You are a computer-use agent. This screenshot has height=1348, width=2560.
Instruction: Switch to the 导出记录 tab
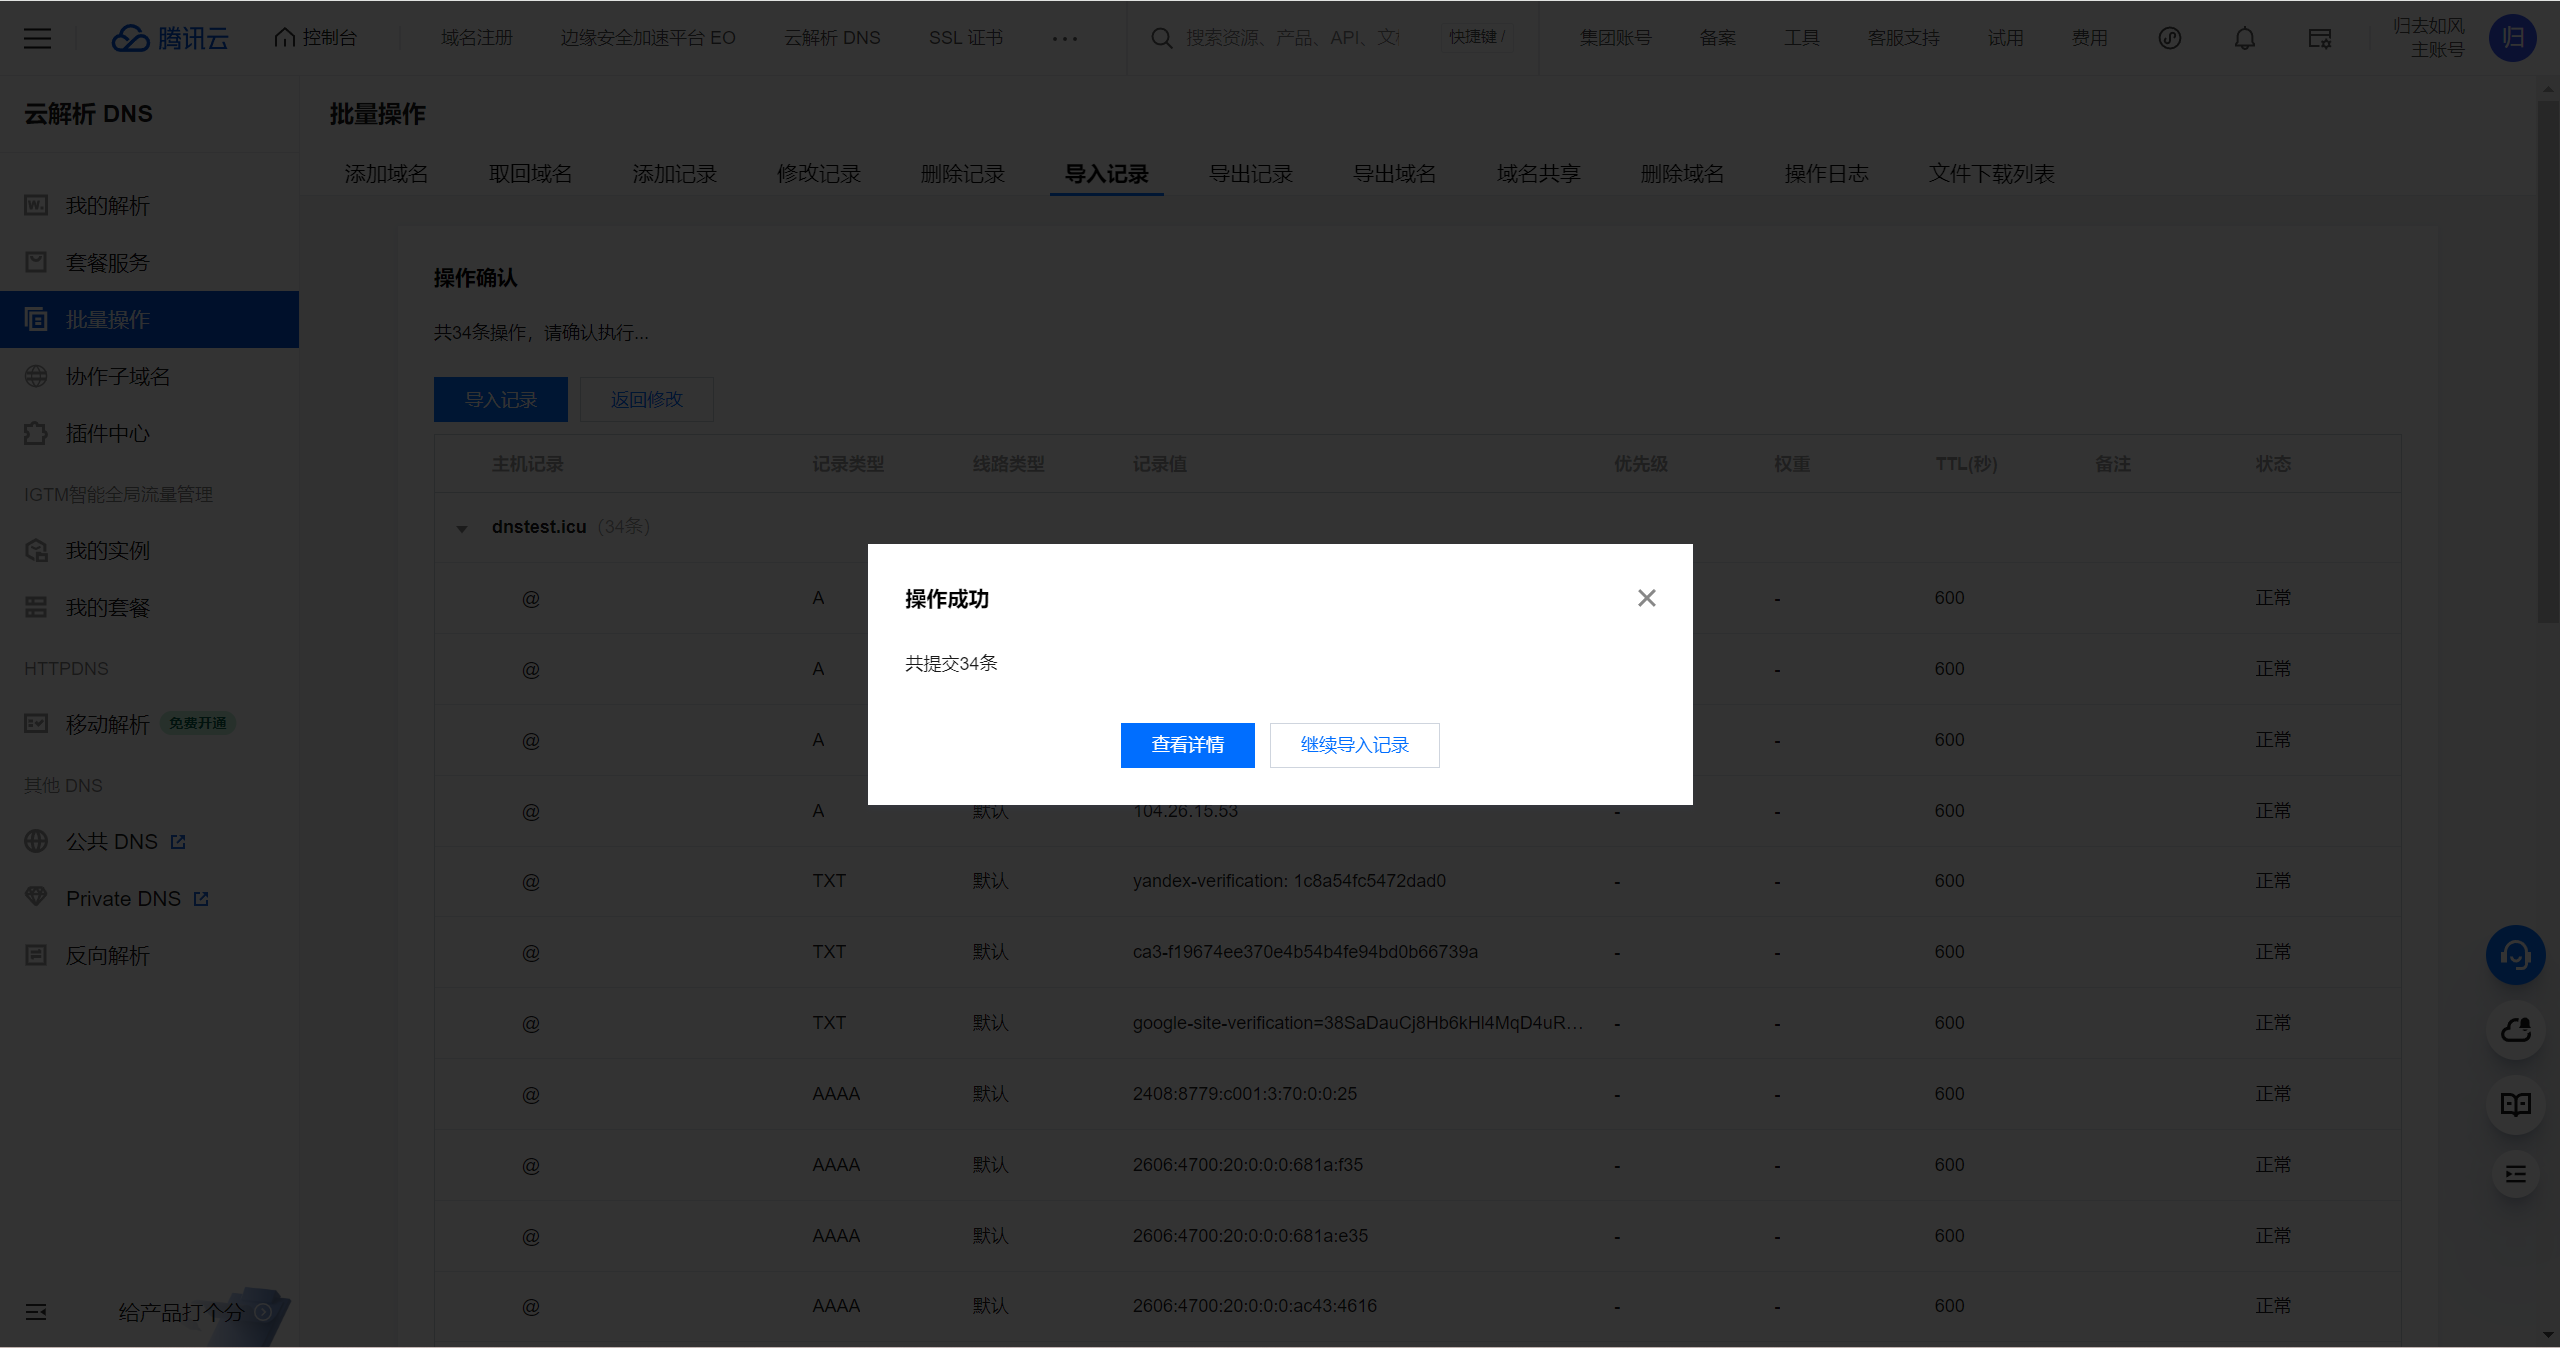coord(1250,174)
